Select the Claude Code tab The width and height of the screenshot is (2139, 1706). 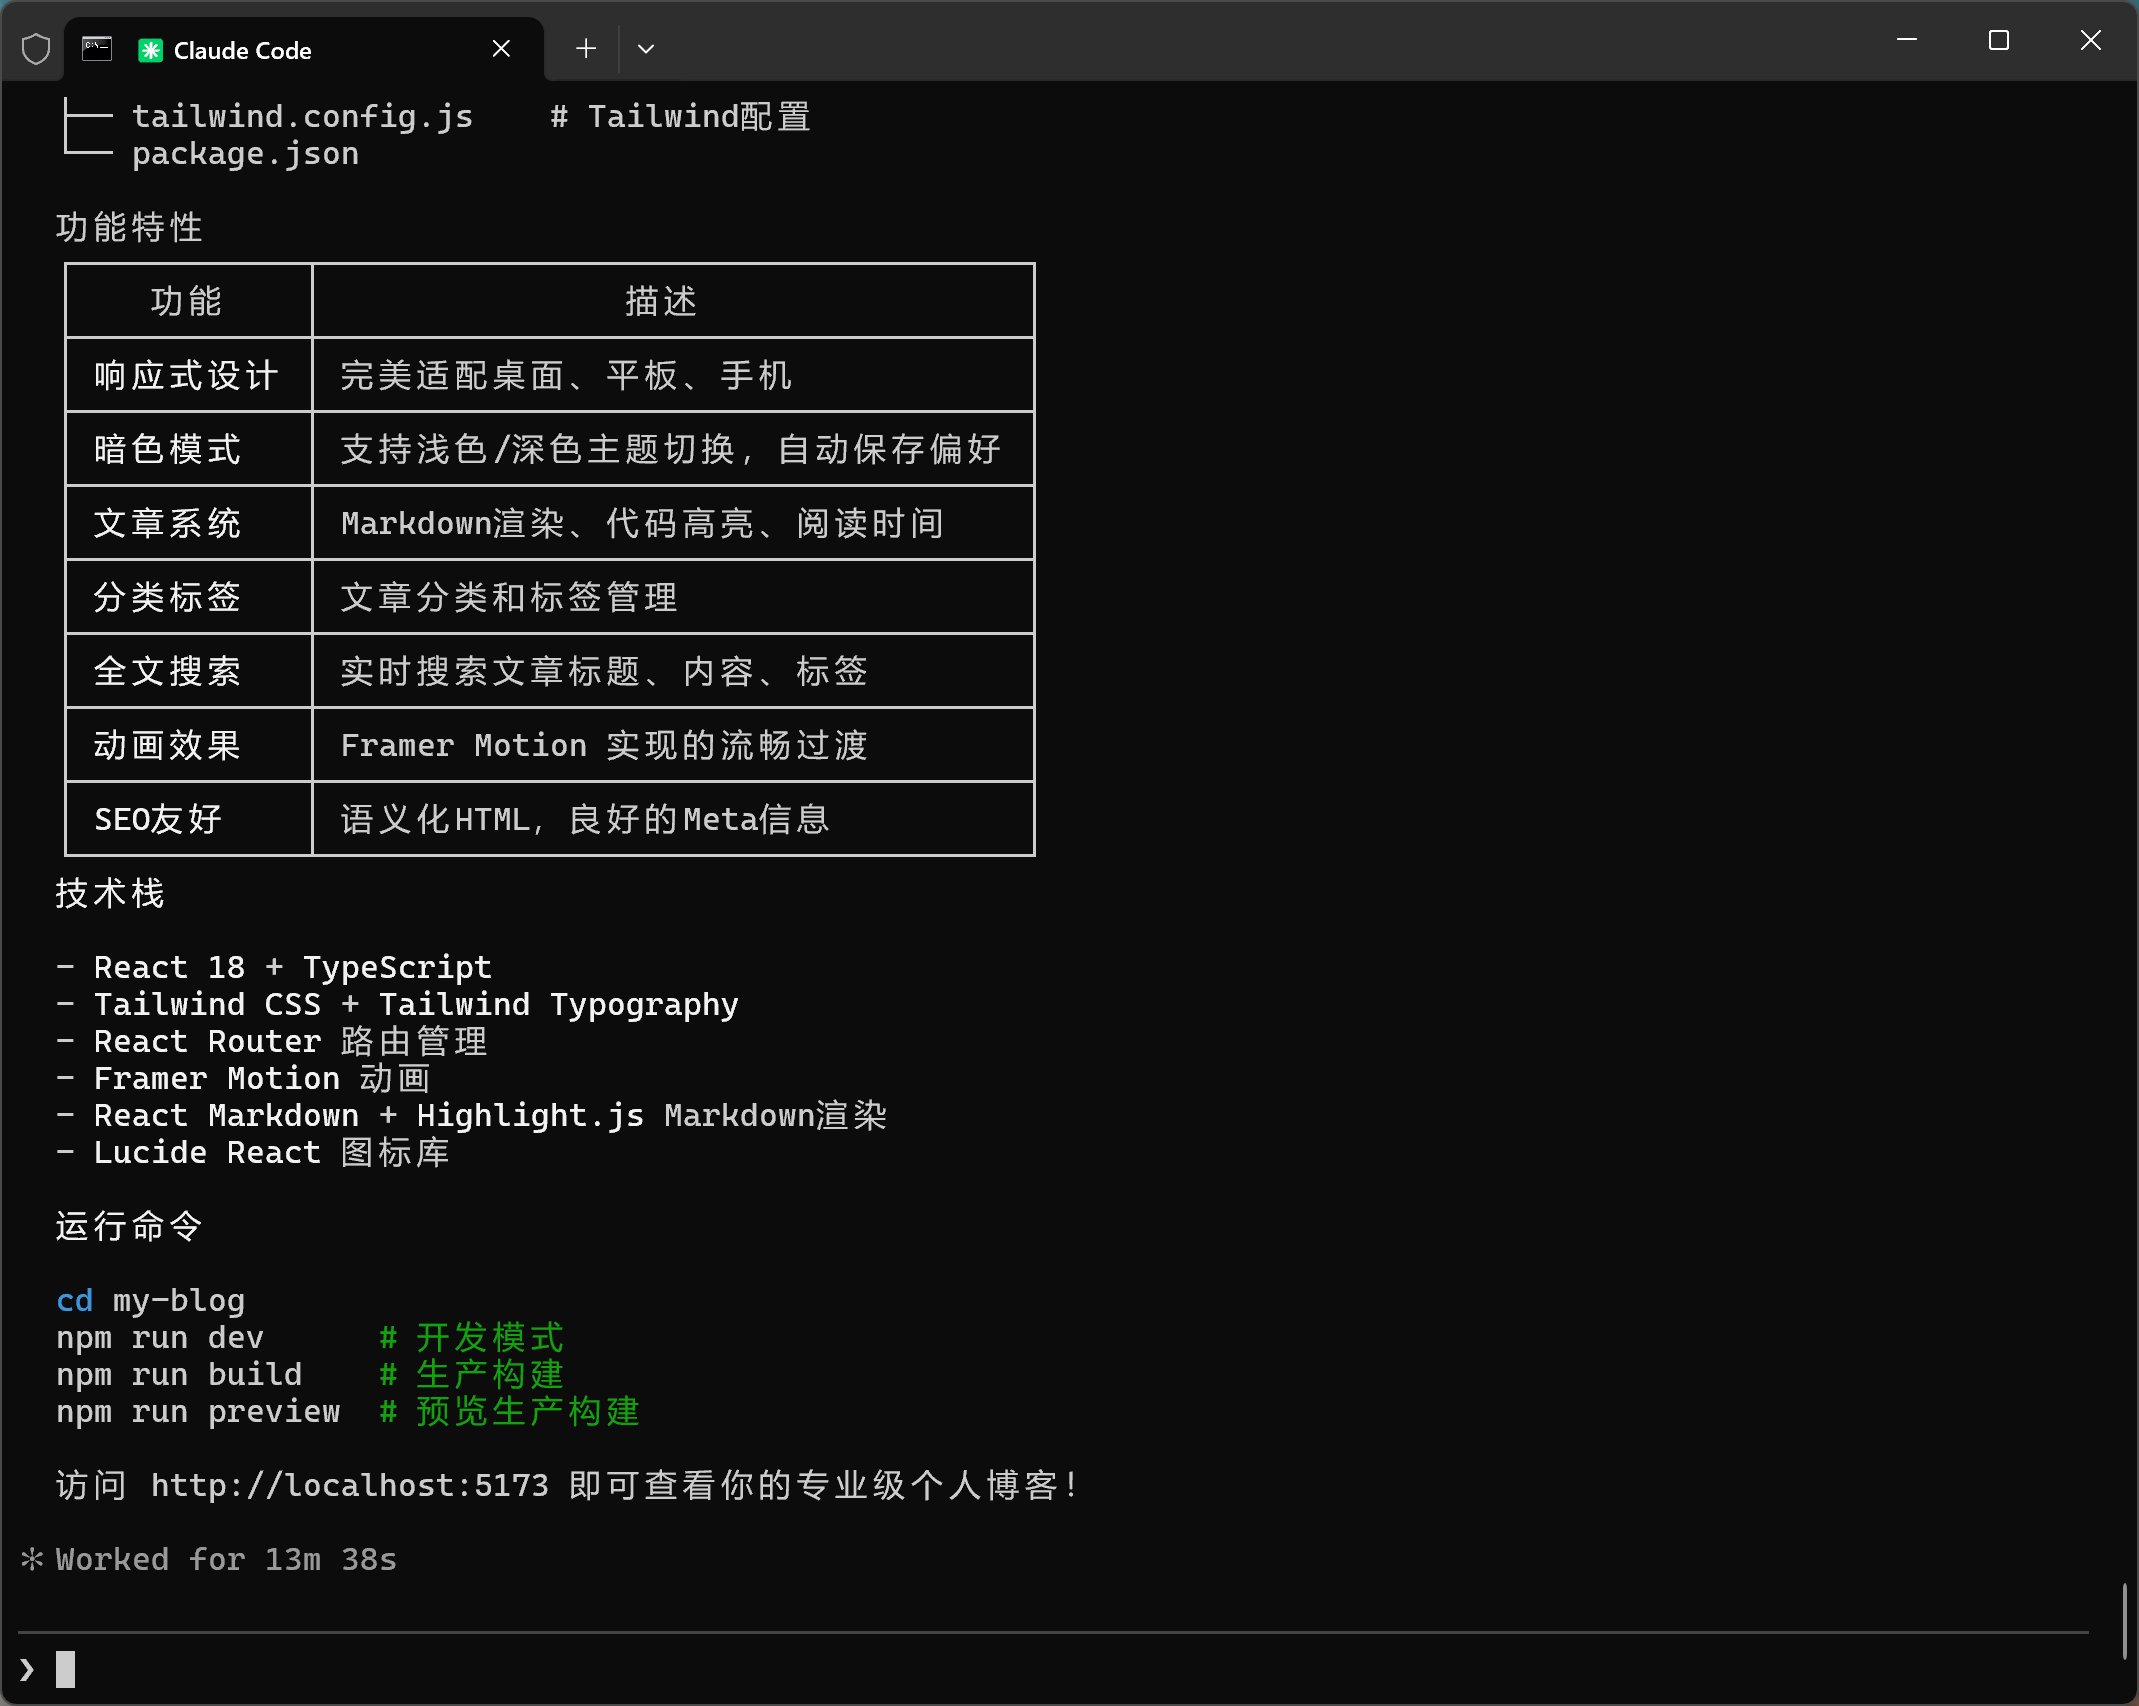coord(300,50)
